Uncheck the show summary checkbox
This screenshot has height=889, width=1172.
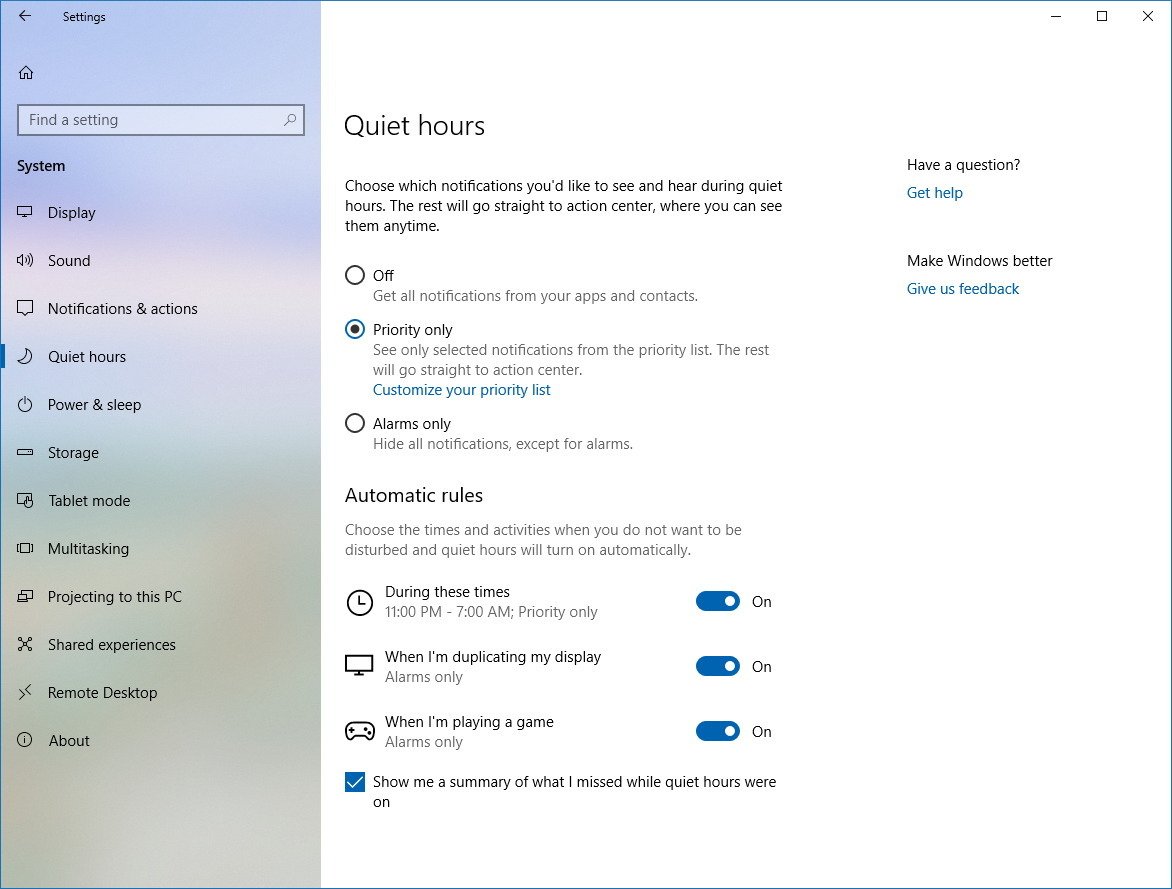(355, 782)
